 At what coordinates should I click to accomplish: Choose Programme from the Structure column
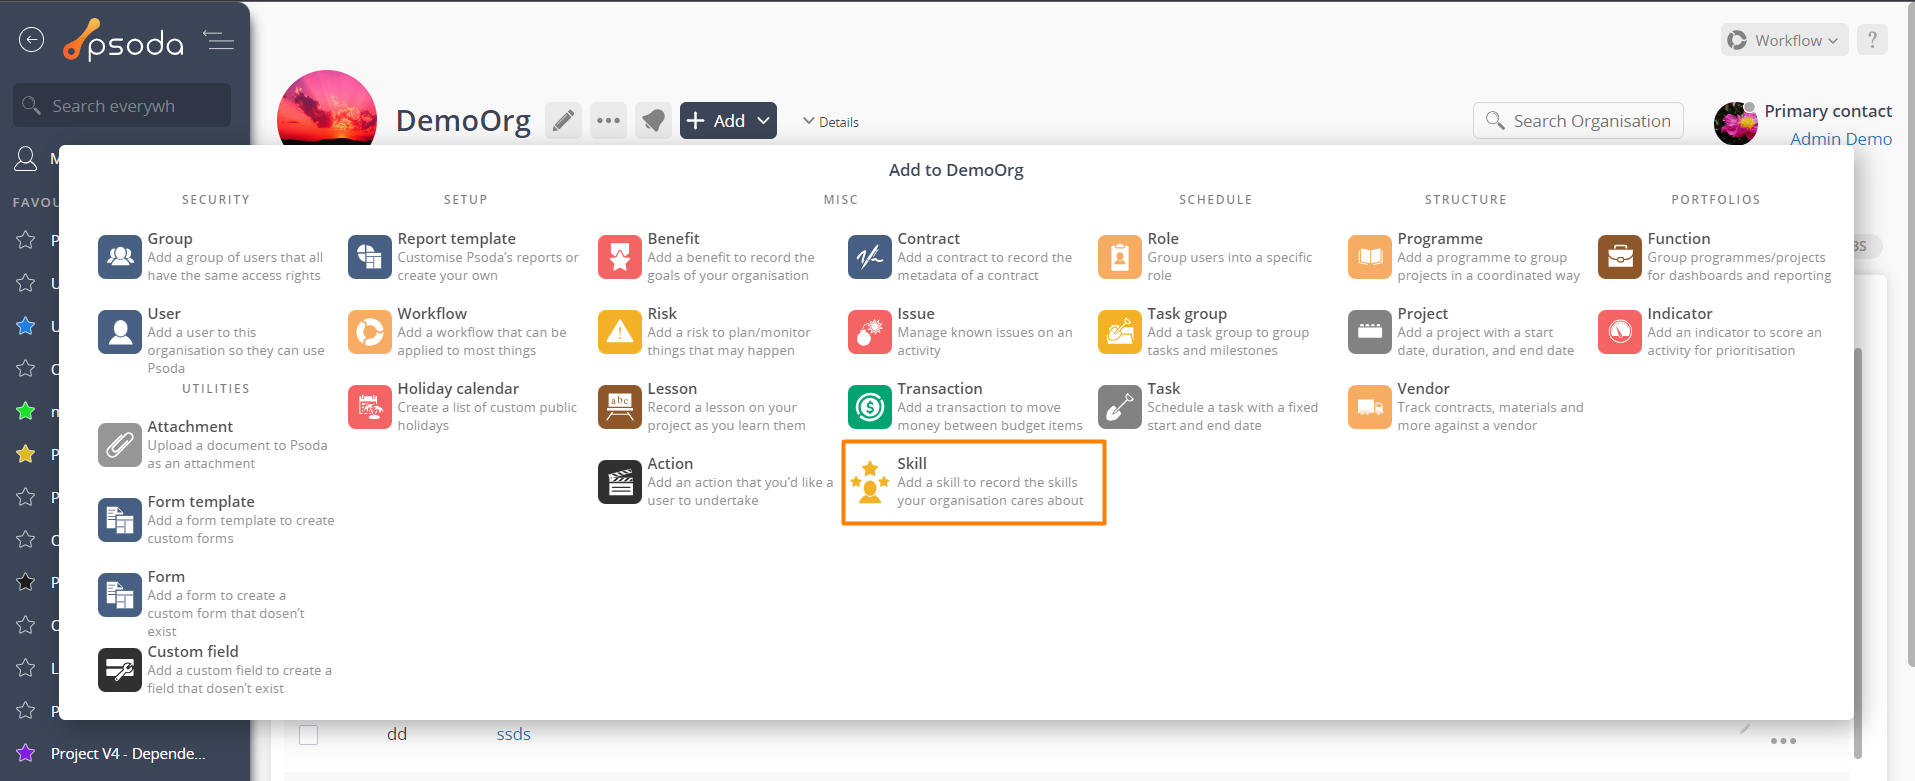coord(1439,239)
